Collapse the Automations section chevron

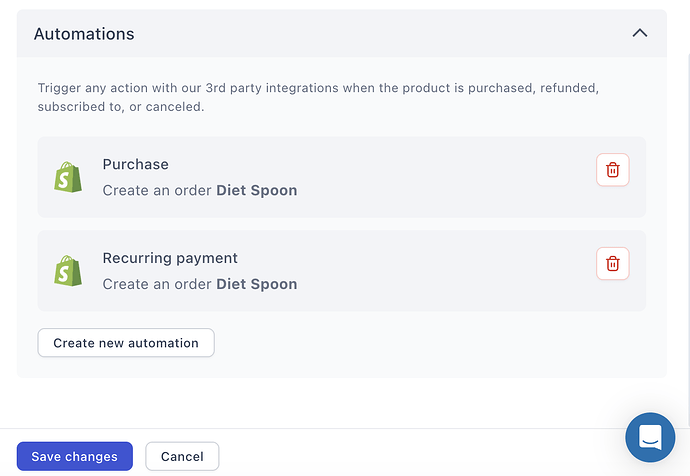click(x=640, y=33)
